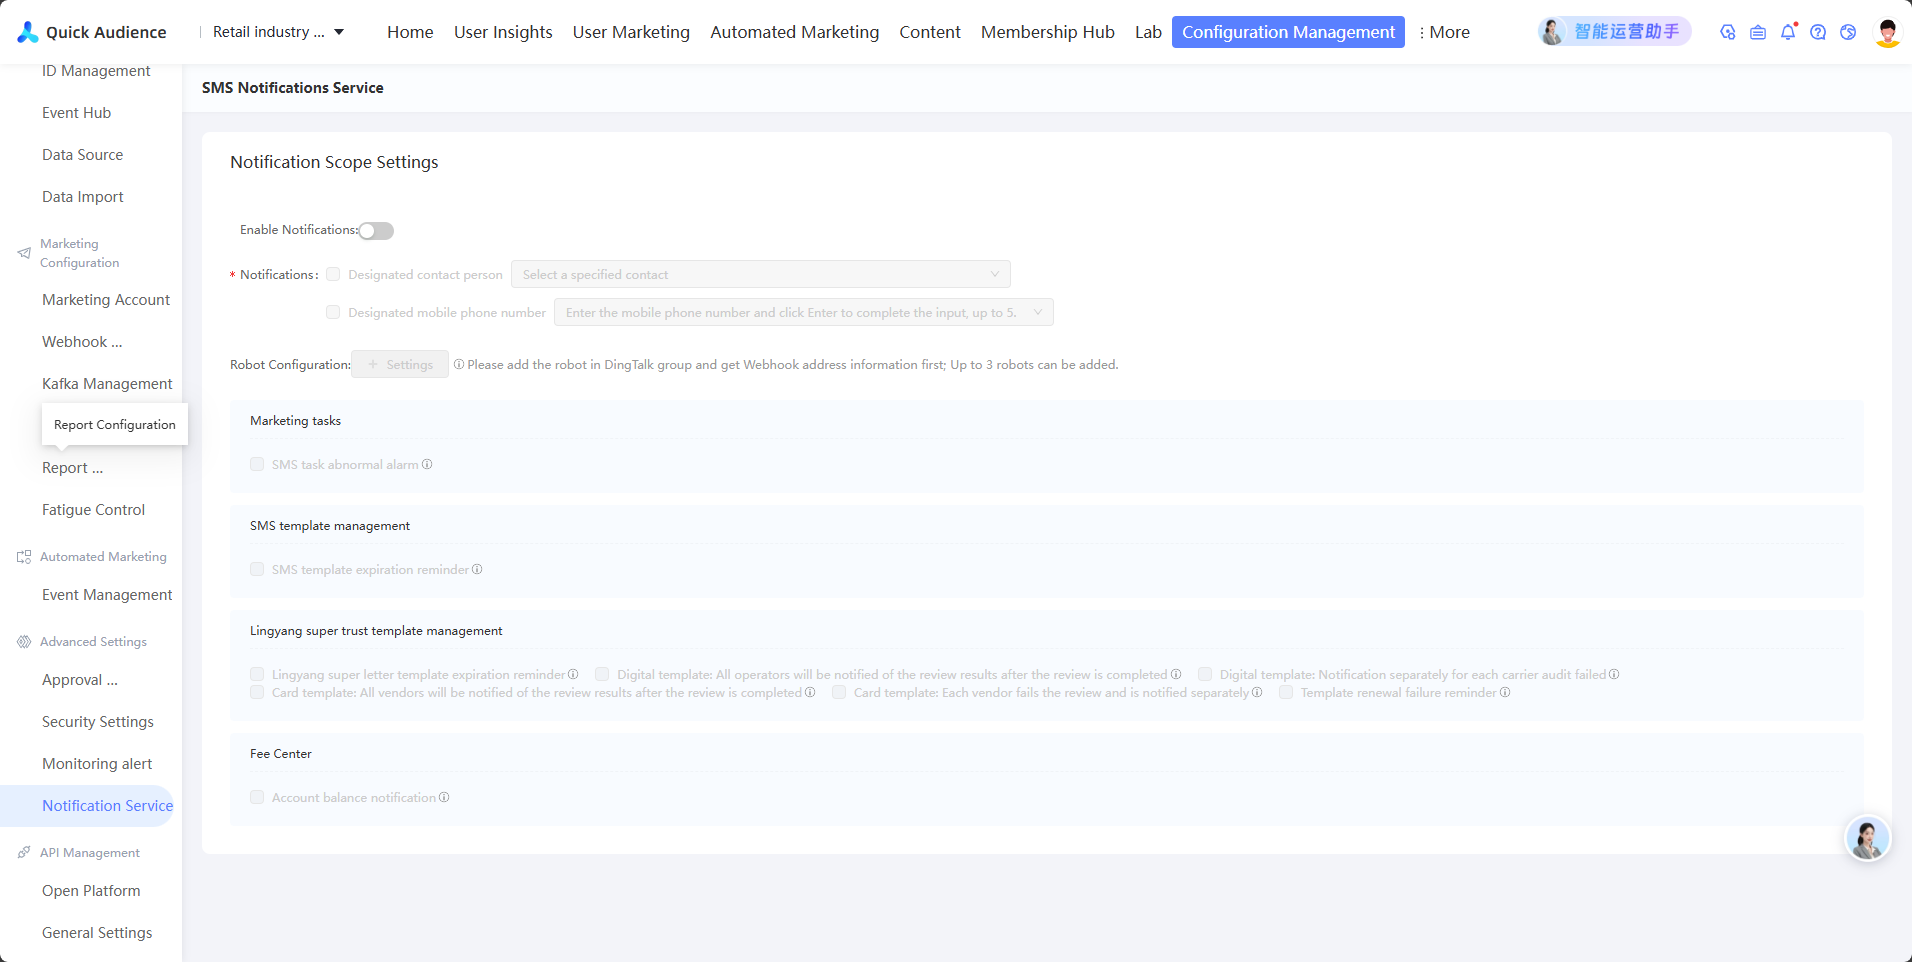
Task: Toggle the Enable Notifications switch
Action: point(377,231)
